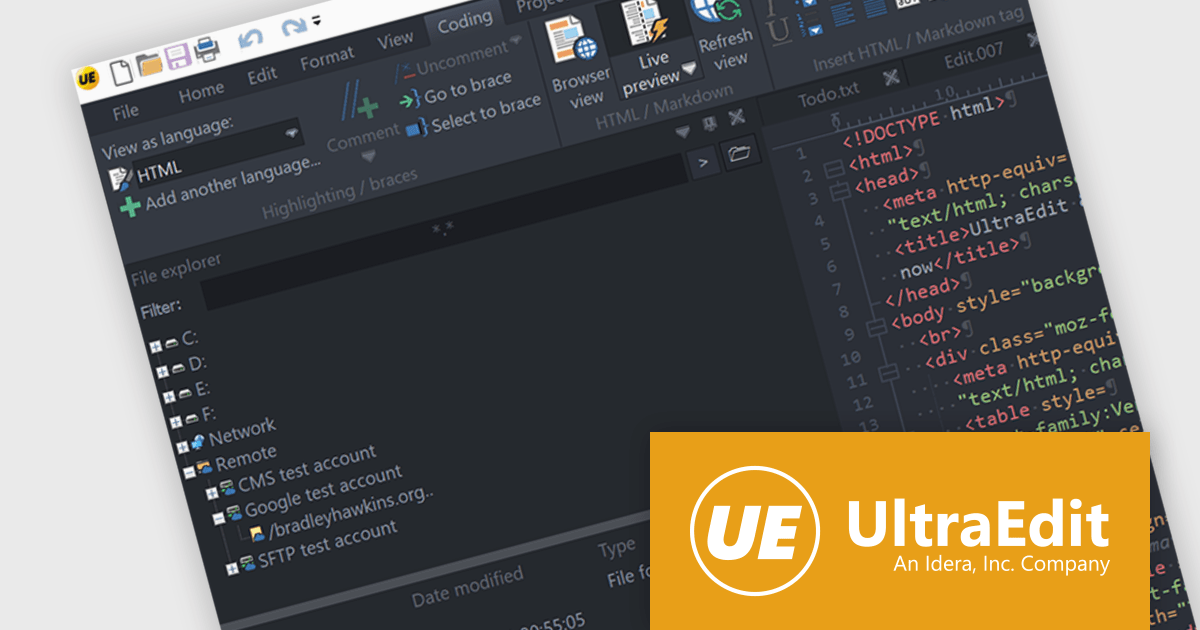The image size is (1200, 630).
Task: Click the Save floppy disk icon
Action: [178, 56]
